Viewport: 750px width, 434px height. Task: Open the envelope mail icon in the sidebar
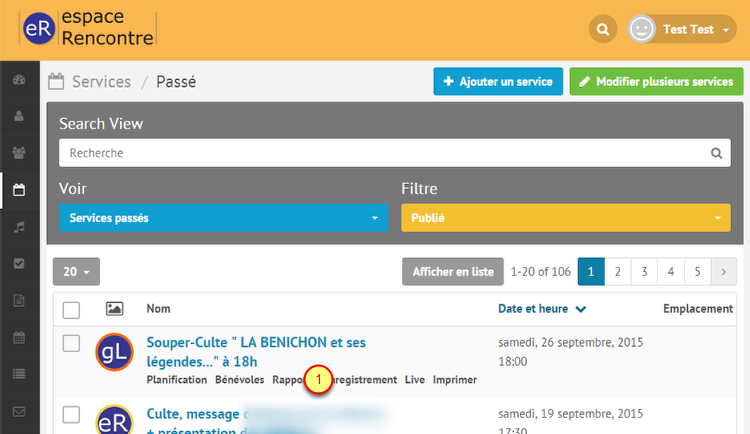19,412
